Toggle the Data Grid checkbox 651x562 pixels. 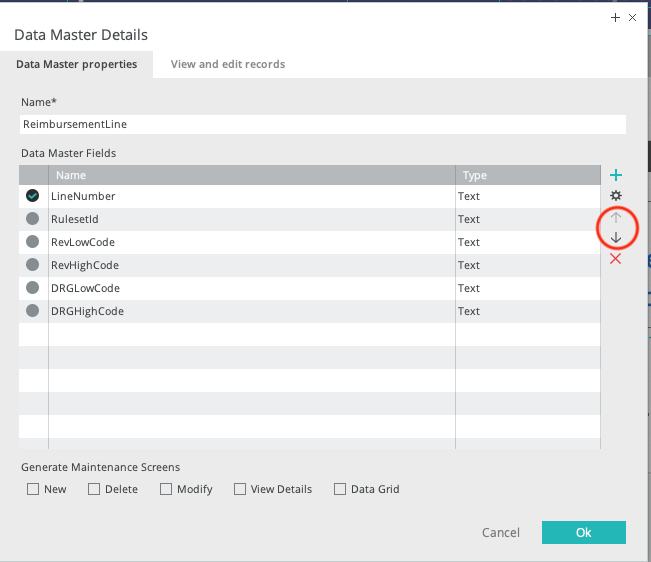340,489
